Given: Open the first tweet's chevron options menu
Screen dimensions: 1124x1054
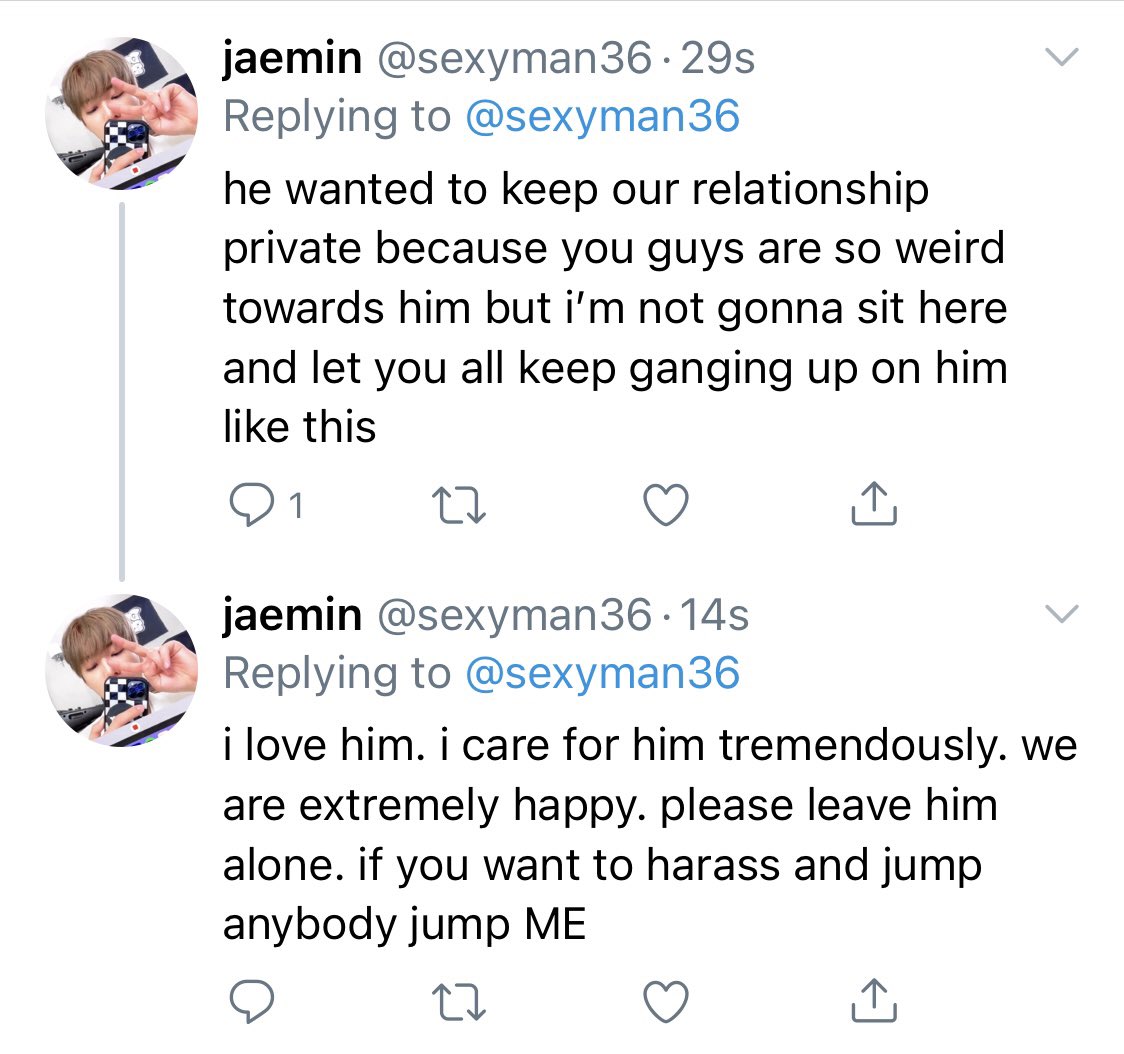Looking at the screenshot, I should [1062, 56].
